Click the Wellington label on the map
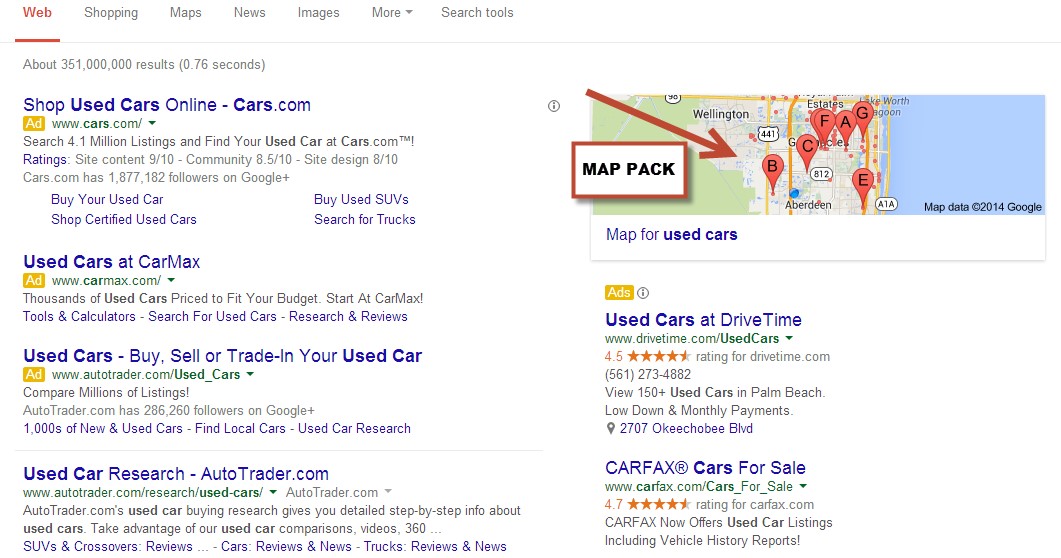Viewport: 1061px width, 558px height. click(x=721, y=114)
